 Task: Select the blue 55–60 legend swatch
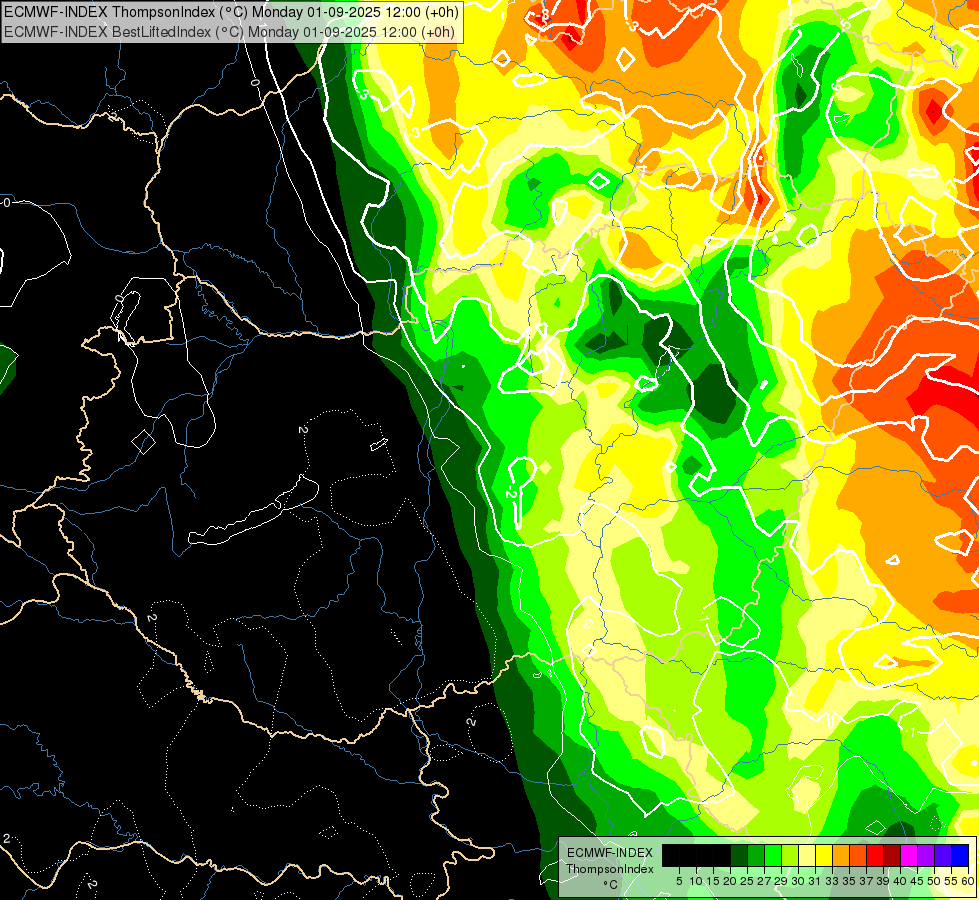tap(960, 855)
